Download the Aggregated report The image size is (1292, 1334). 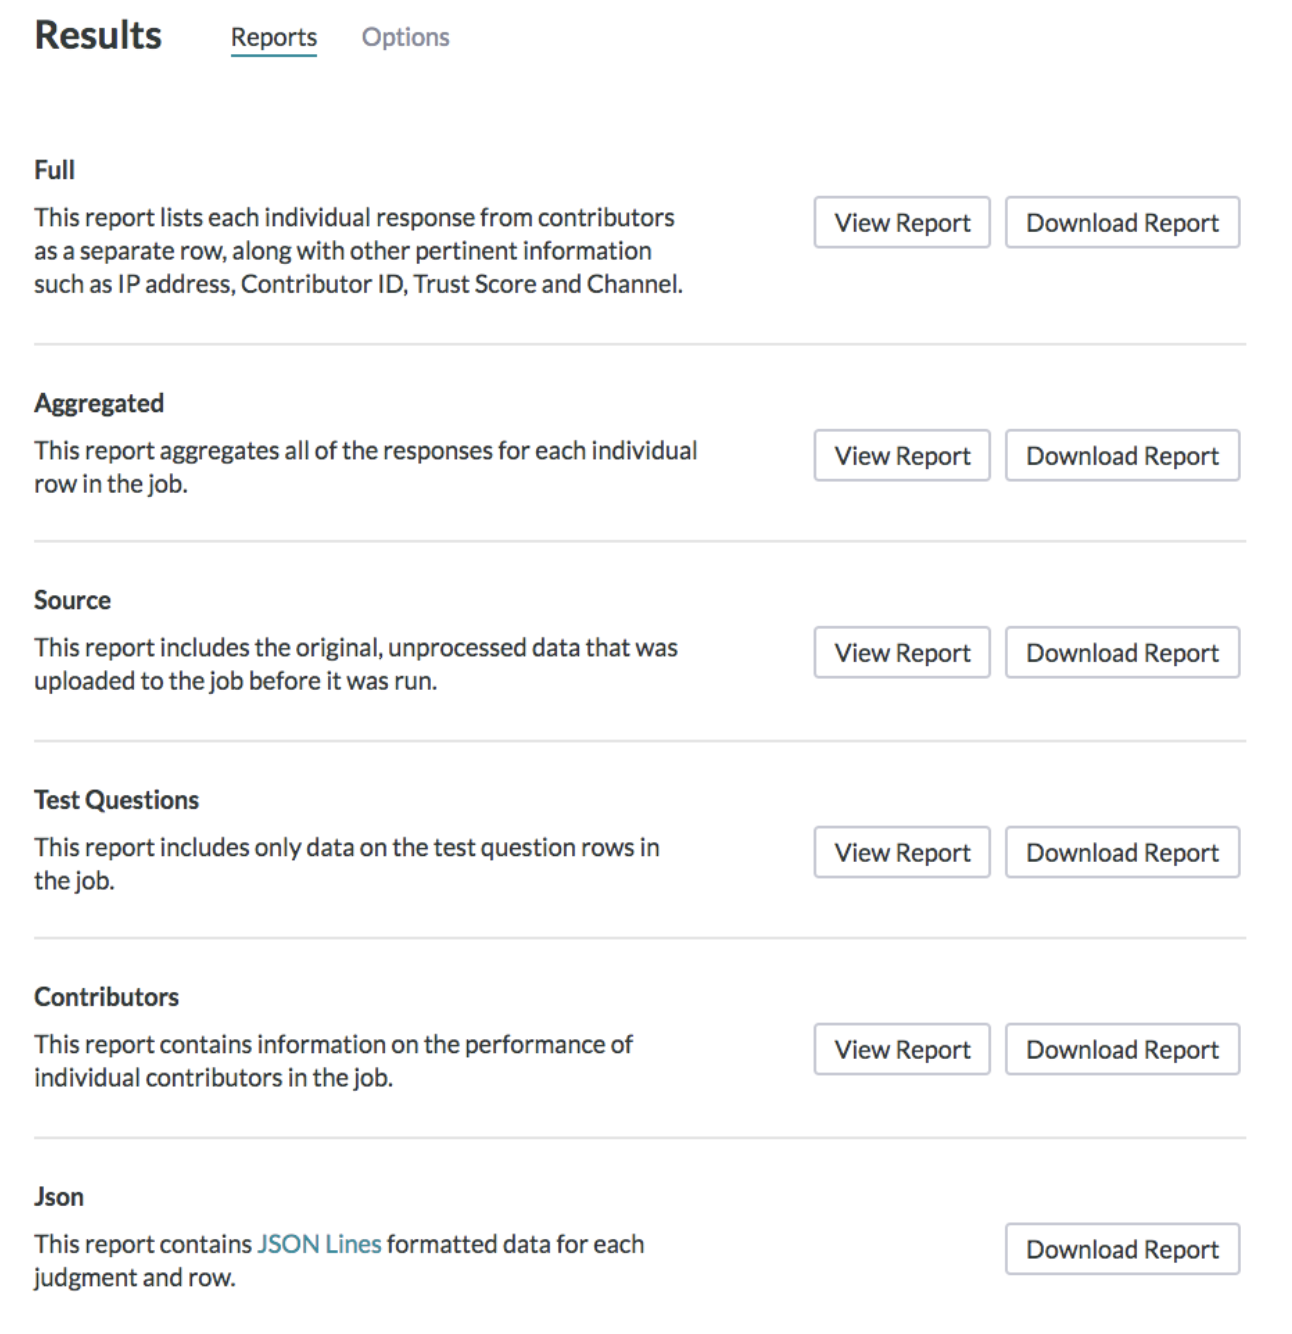pyautogui.click(x=1122, y=455)
